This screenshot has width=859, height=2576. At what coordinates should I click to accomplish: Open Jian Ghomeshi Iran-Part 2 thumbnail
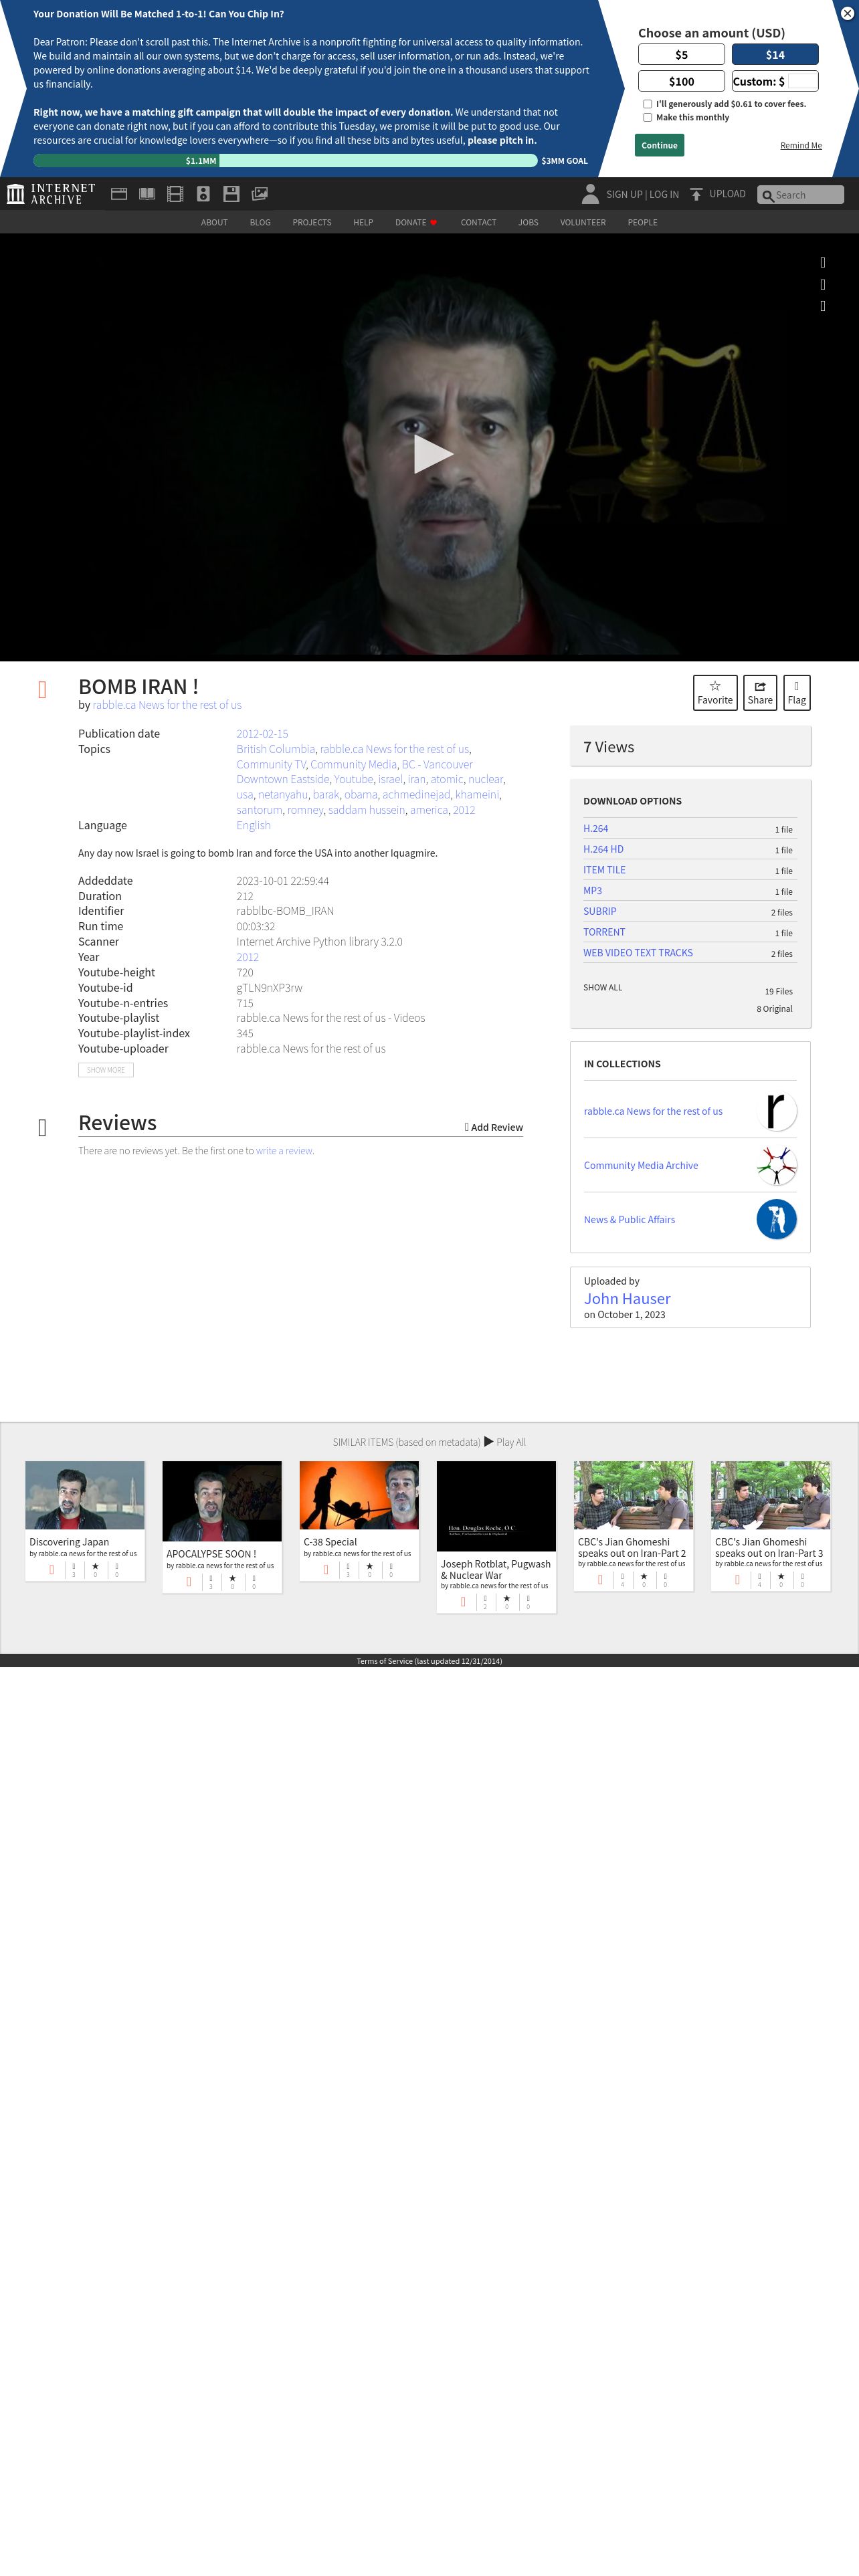point(633,1495)
